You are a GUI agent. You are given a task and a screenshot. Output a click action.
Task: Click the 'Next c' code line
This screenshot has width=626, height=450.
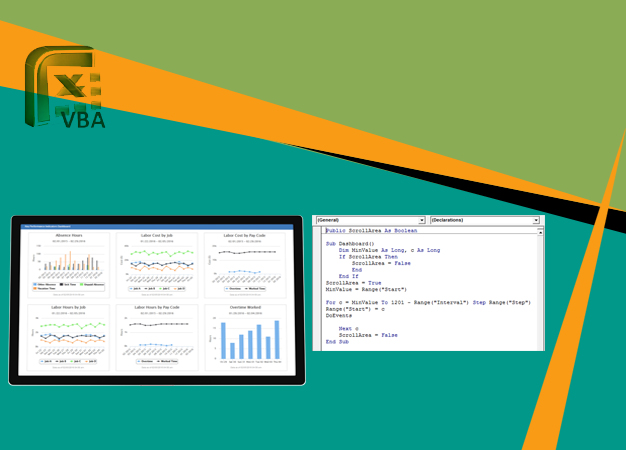click(x=349, y=329)
